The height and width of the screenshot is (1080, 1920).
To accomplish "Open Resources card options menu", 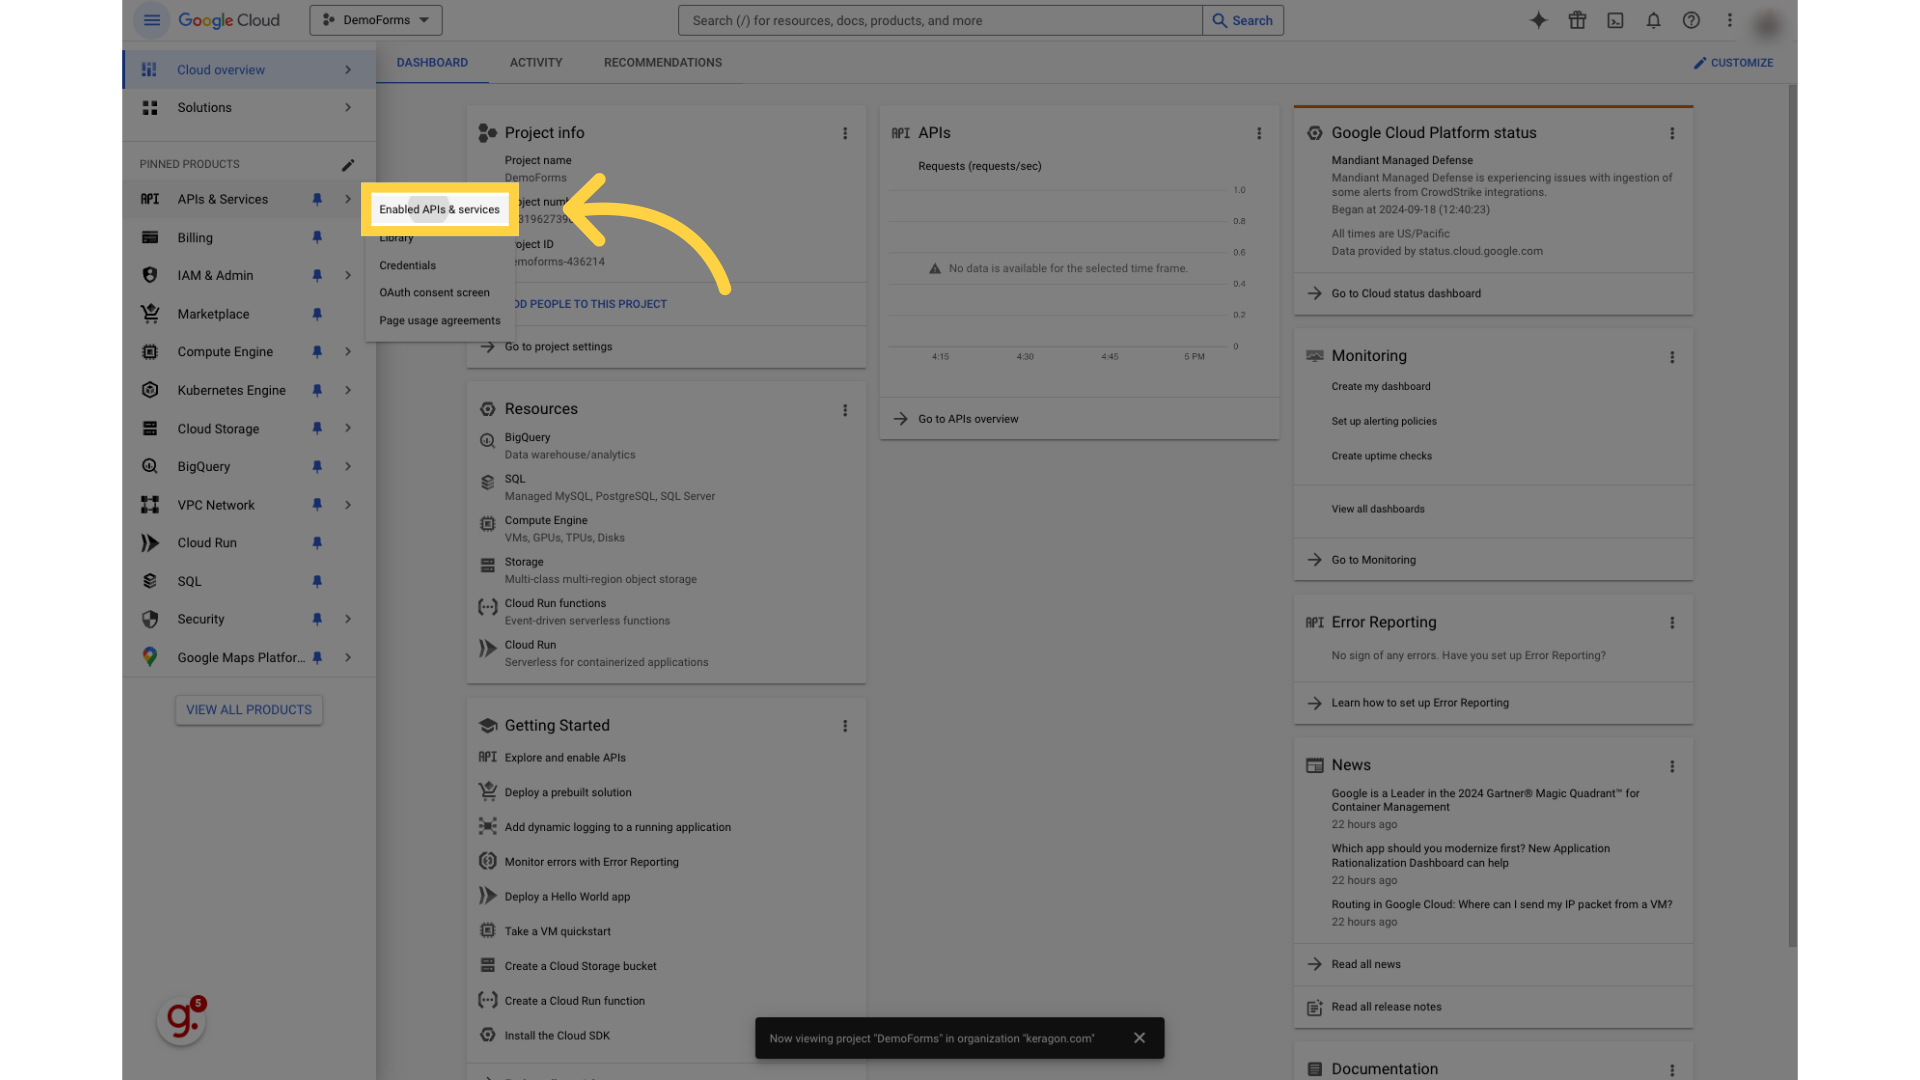I will [x=845, y=410].
